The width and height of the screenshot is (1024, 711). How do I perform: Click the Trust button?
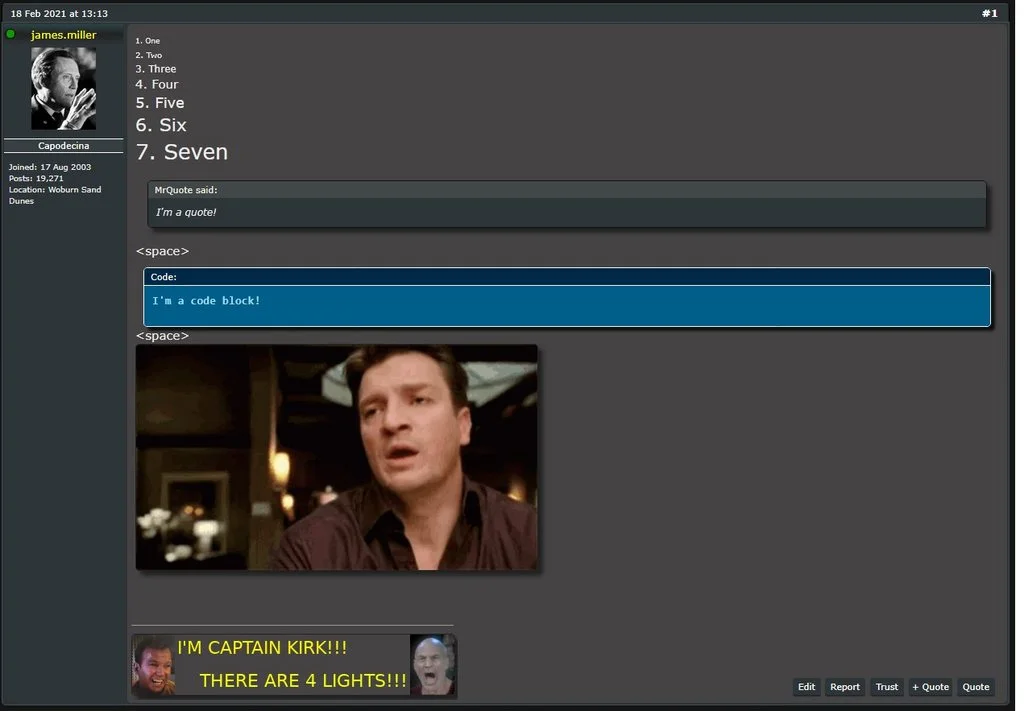point(886,687)
